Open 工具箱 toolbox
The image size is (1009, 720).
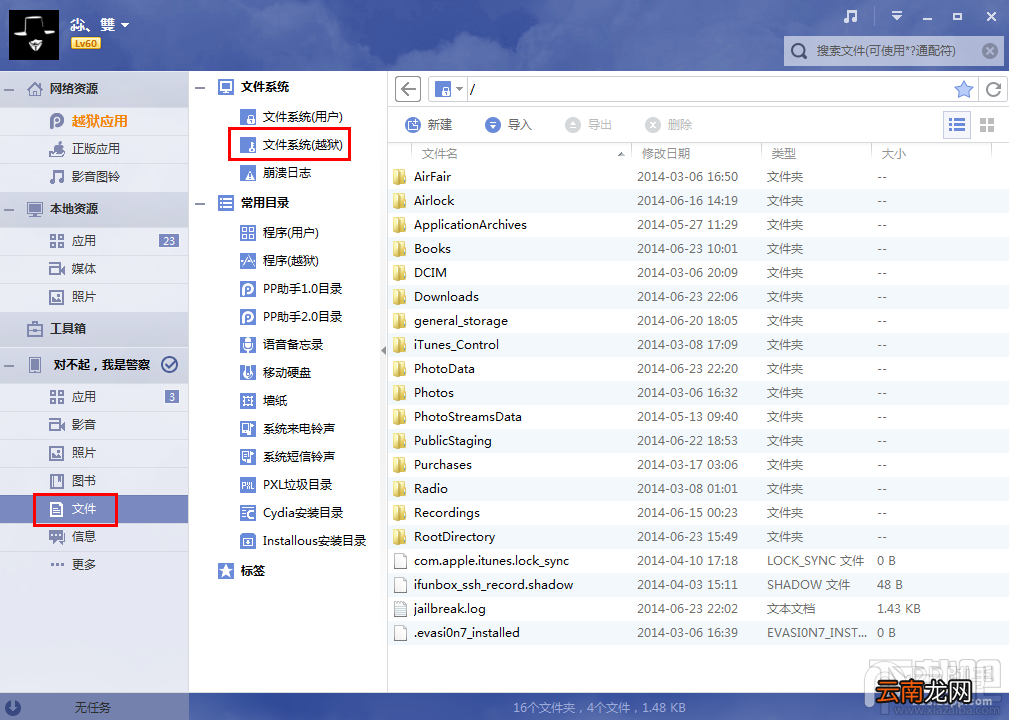(x=94, y=329)
